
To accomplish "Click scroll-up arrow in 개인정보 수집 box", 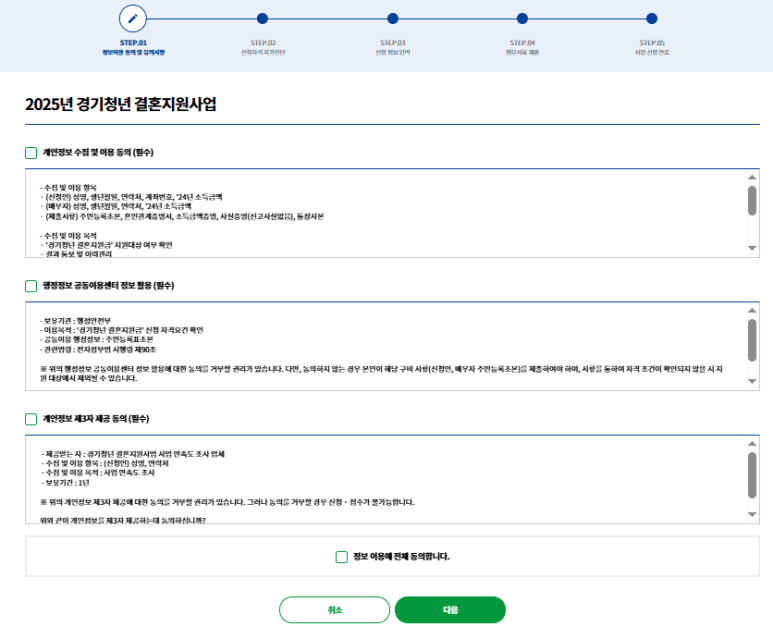I will [x=752, y=177].
